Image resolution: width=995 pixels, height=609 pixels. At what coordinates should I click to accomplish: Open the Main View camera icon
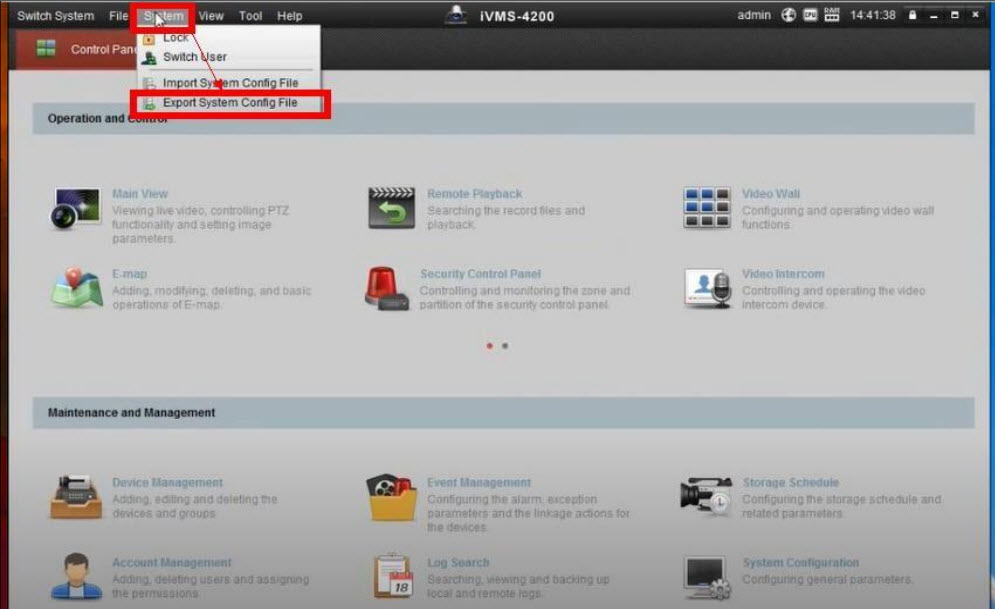(76, 209)
